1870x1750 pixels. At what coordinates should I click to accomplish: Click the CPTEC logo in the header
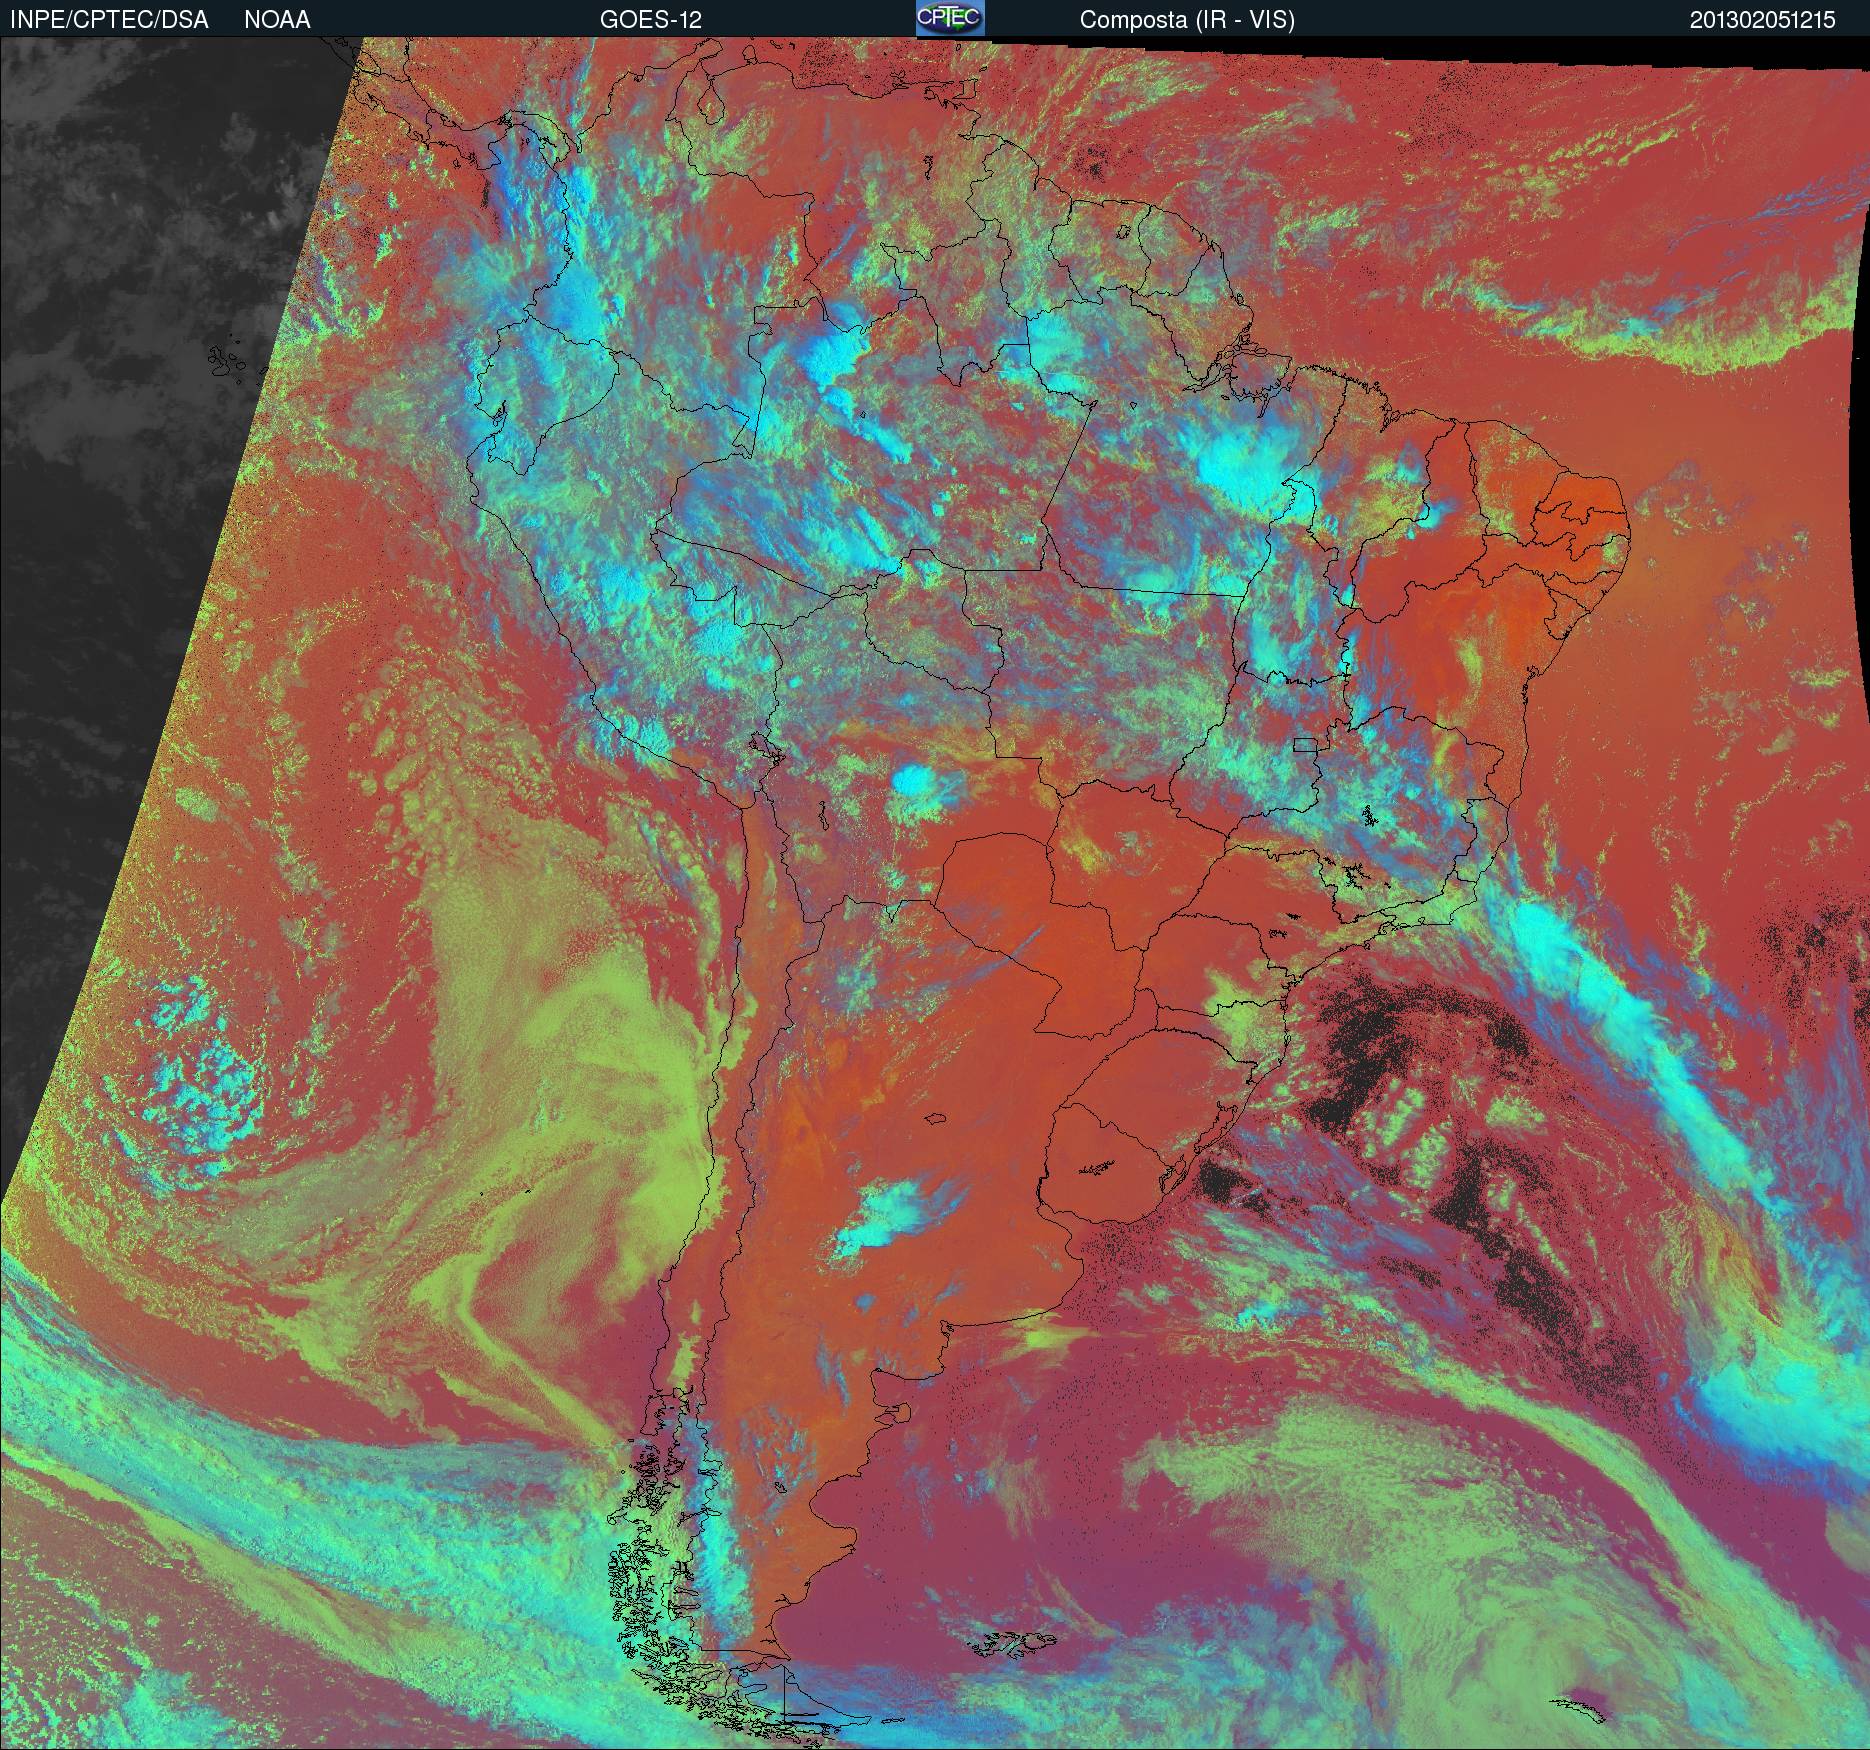click(950, 18)
